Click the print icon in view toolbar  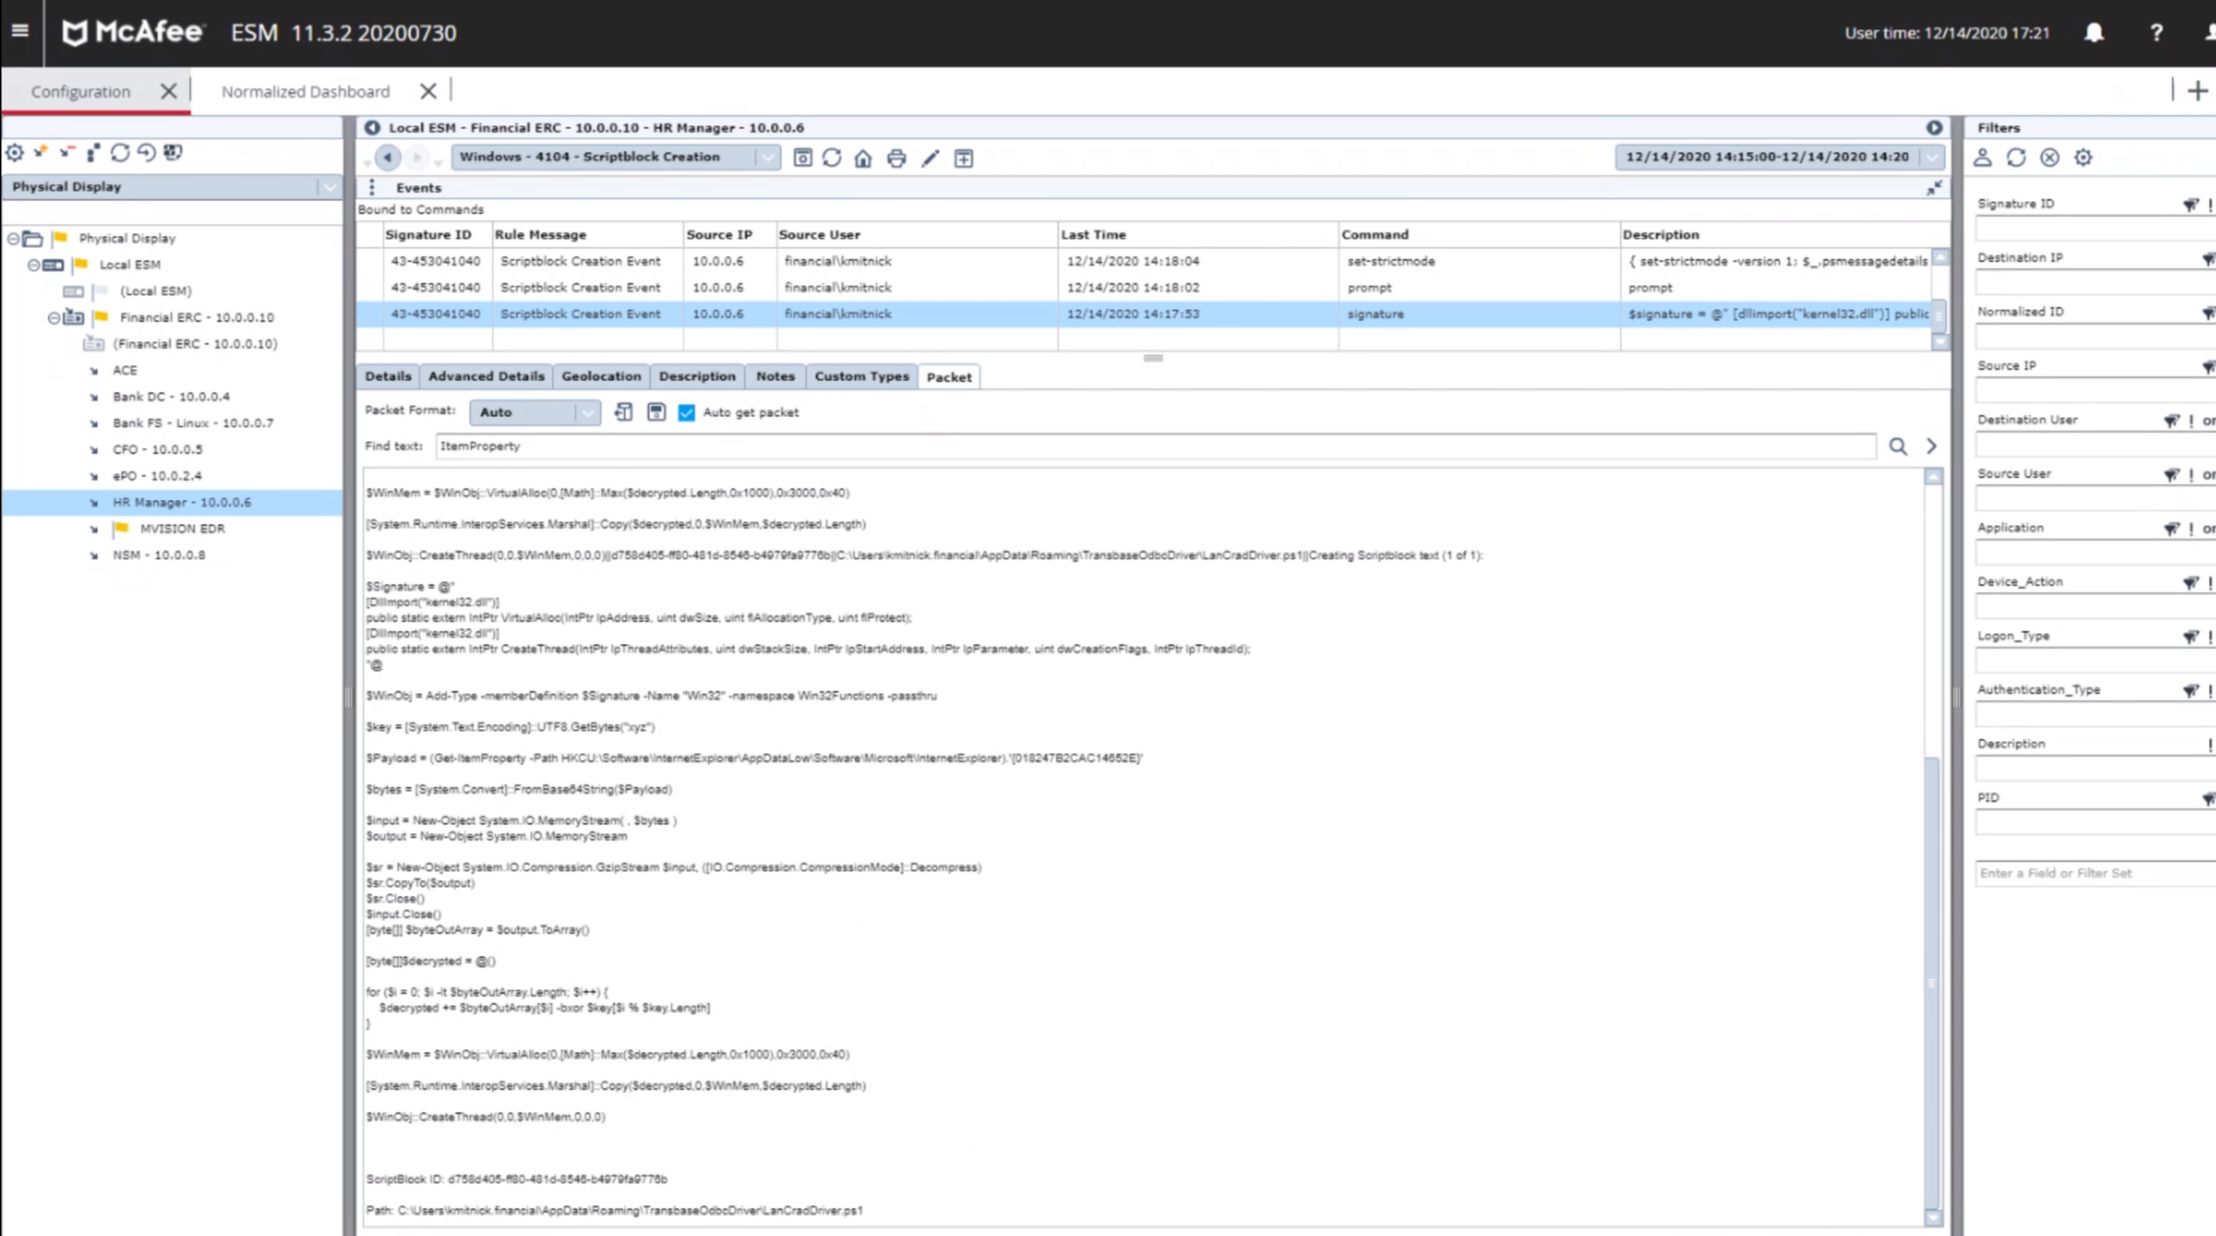tap(896, 158)
